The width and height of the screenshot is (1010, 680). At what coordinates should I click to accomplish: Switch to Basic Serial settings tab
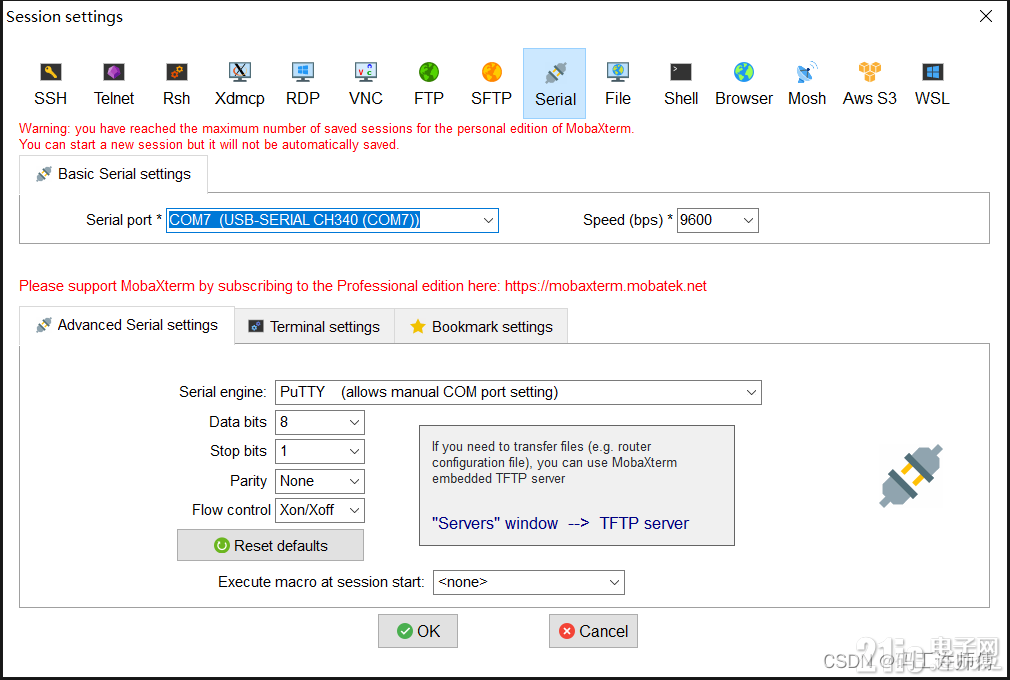point(113,174)
